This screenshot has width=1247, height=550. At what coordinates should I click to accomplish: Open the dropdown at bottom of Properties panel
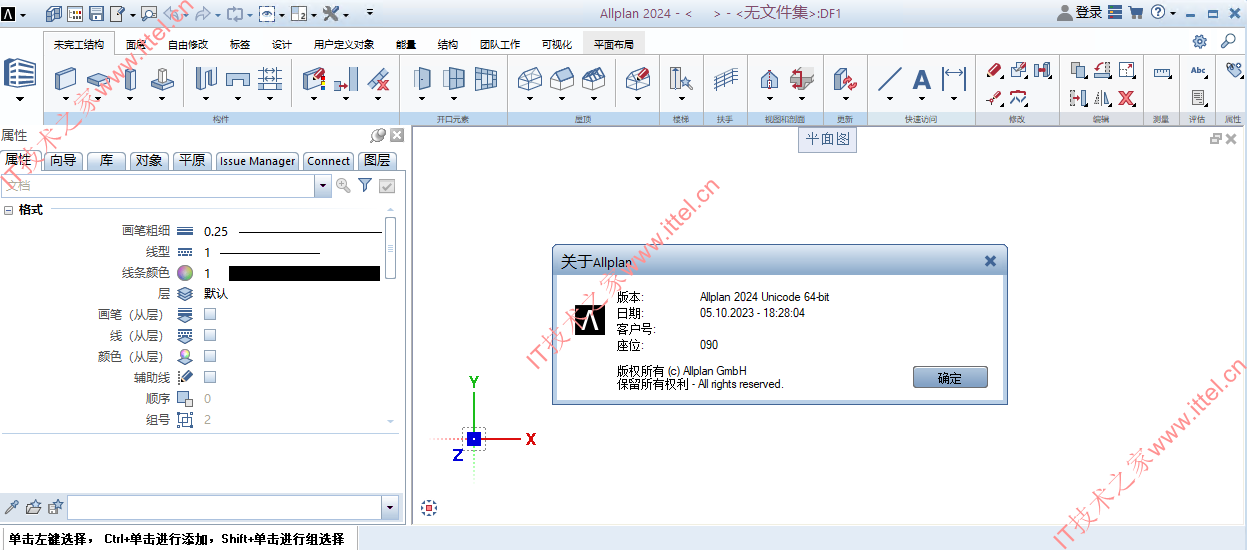click(390, 508)
